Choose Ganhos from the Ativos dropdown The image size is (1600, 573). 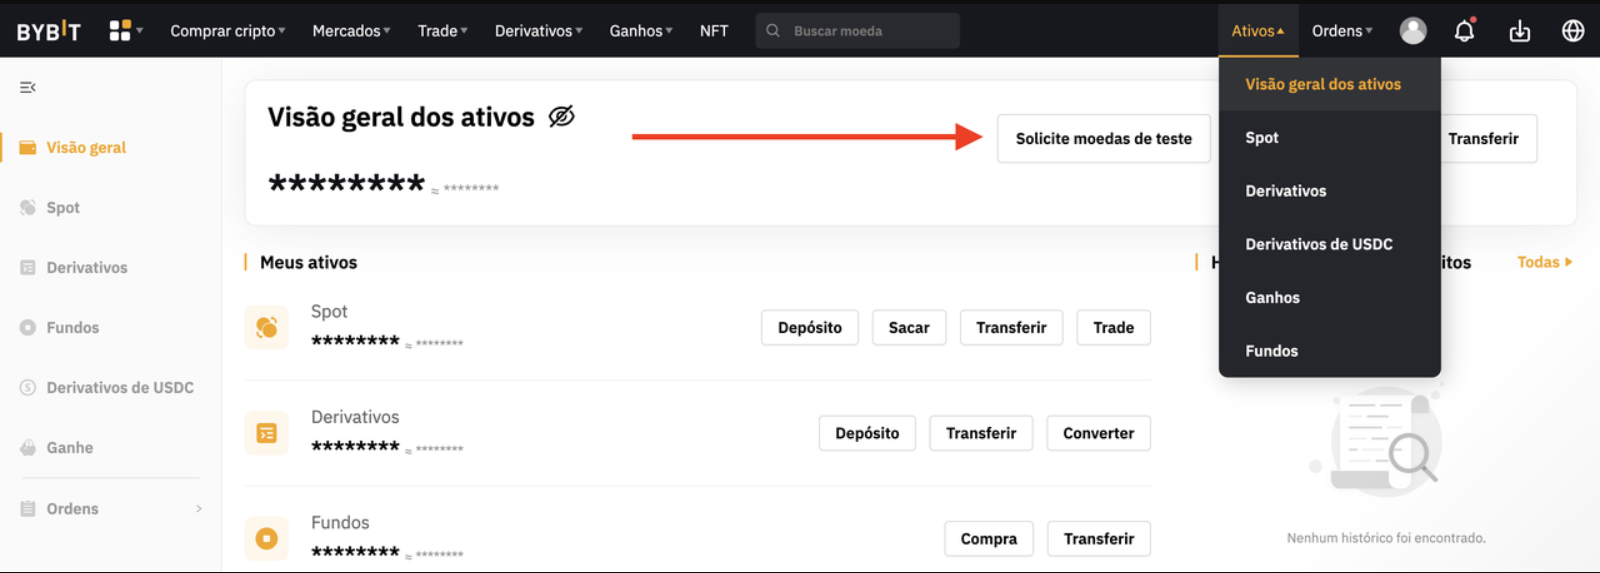click(x=1272, y=297)
